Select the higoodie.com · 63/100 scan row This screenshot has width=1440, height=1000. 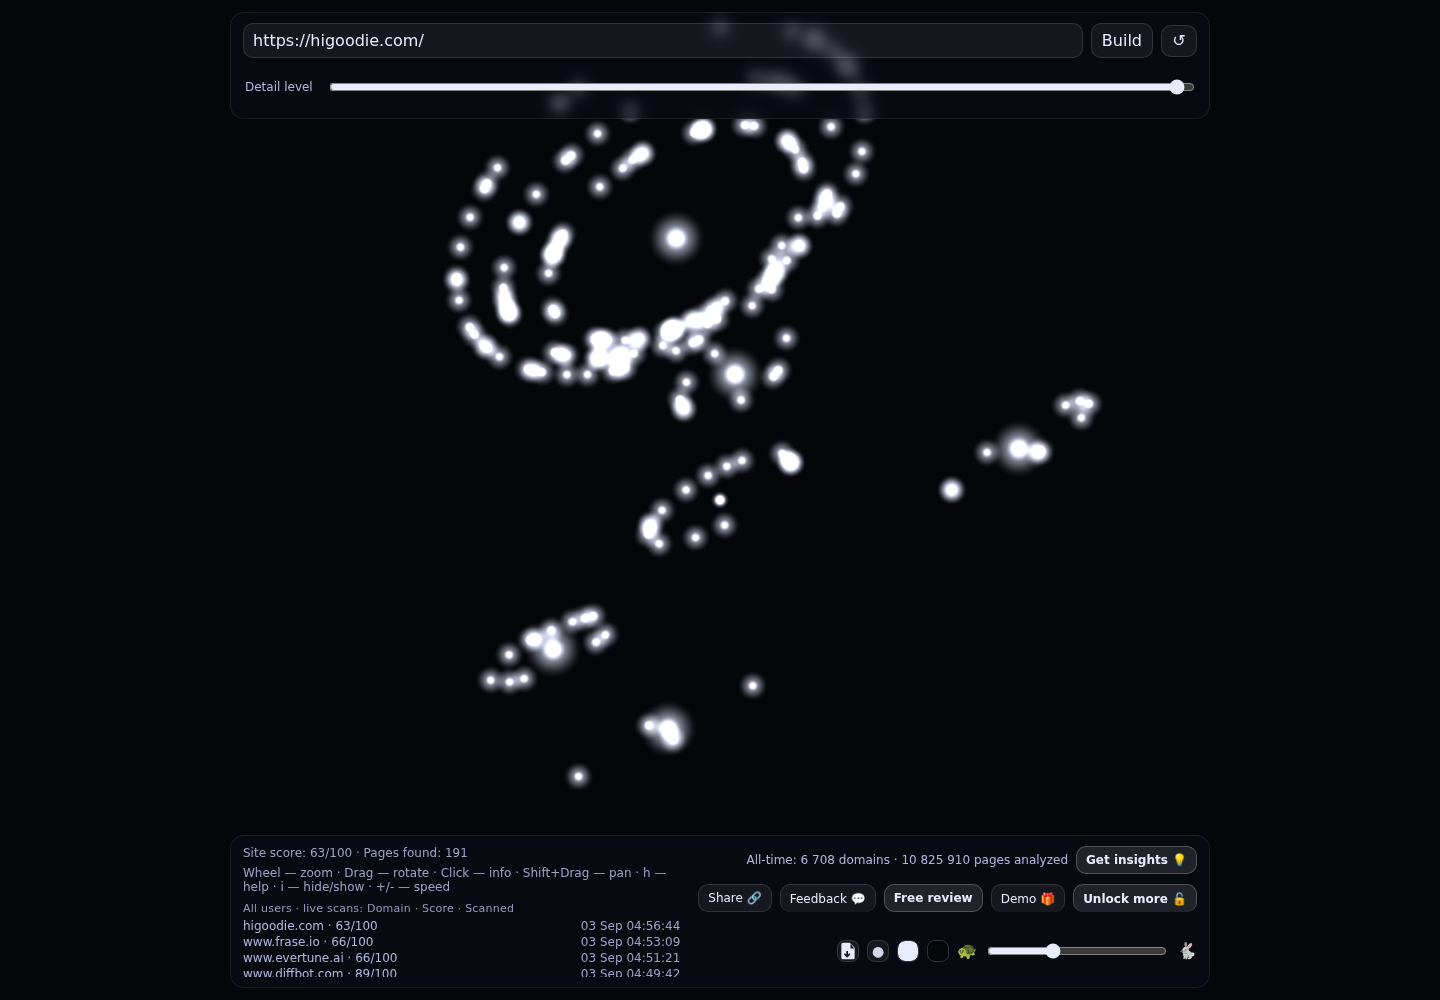[461, 926]
